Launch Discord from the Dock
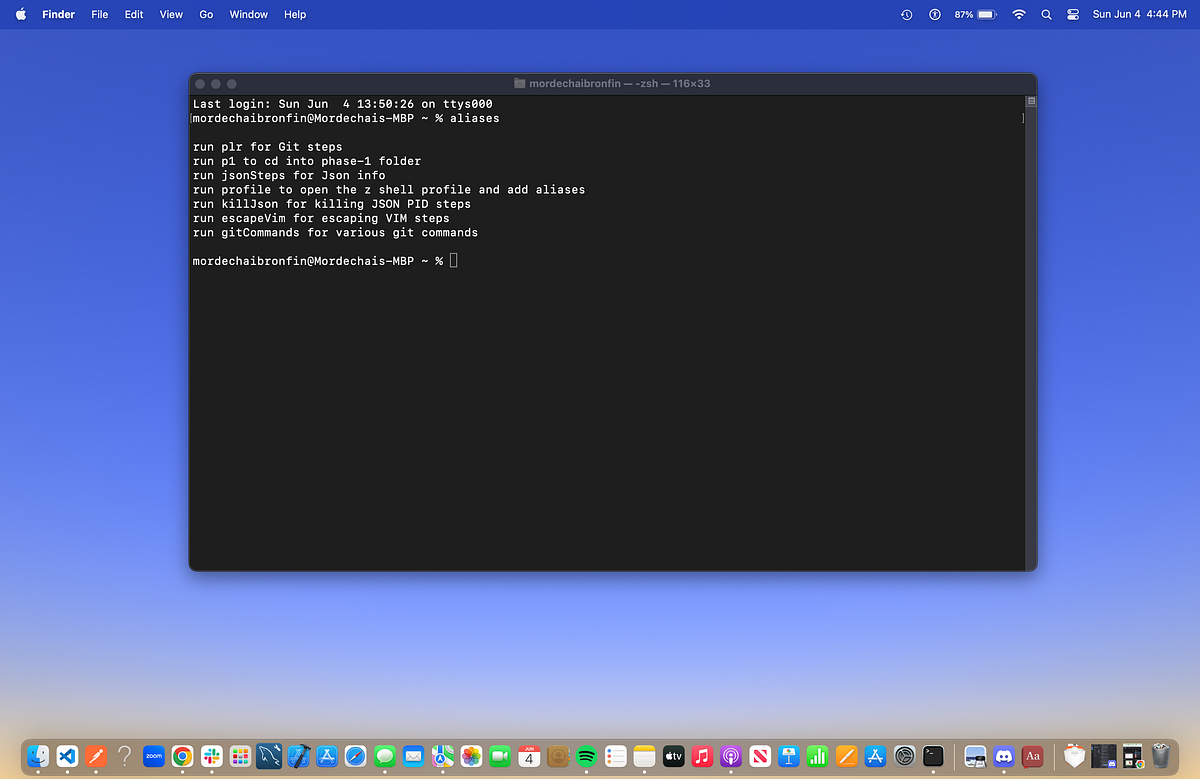The width and height of the screenshot is (1200, 779). [x=1003, y=757]
